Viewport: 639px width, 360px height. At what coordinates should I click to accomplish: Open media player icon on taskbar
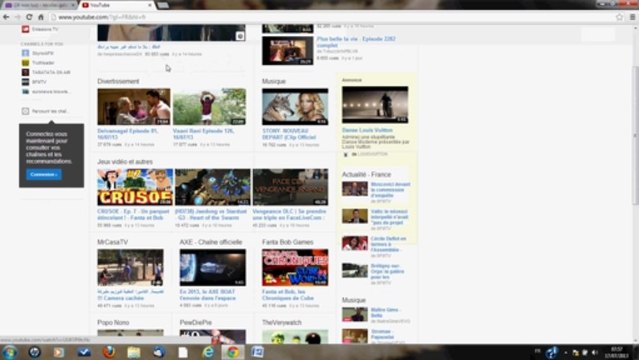pos(59,352)
